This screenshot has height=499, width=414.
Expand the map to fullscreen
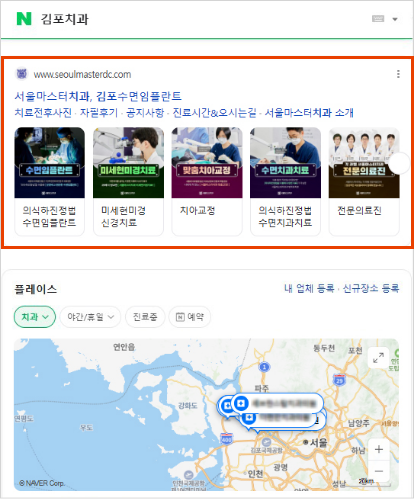pyautogui.click(x=378, y=358)
